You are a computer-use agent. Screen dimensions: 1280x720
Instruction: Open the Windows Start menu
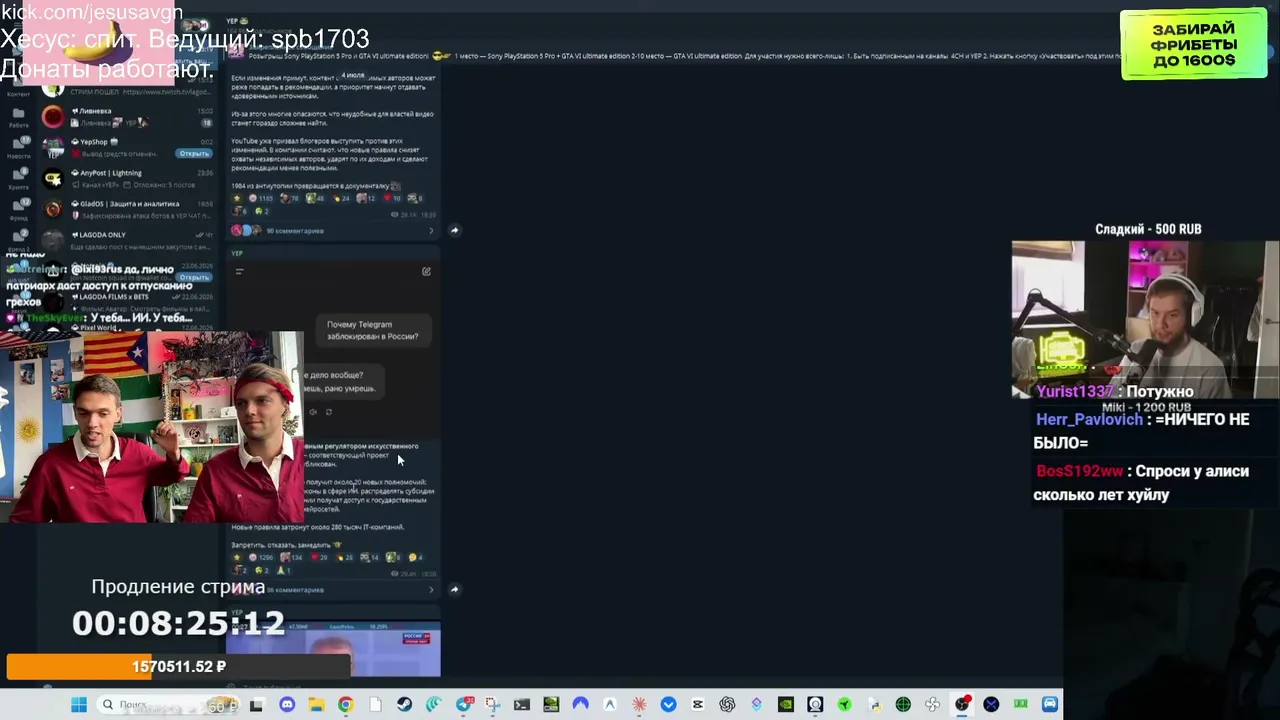pyautogui.click(x=79, y=705)
